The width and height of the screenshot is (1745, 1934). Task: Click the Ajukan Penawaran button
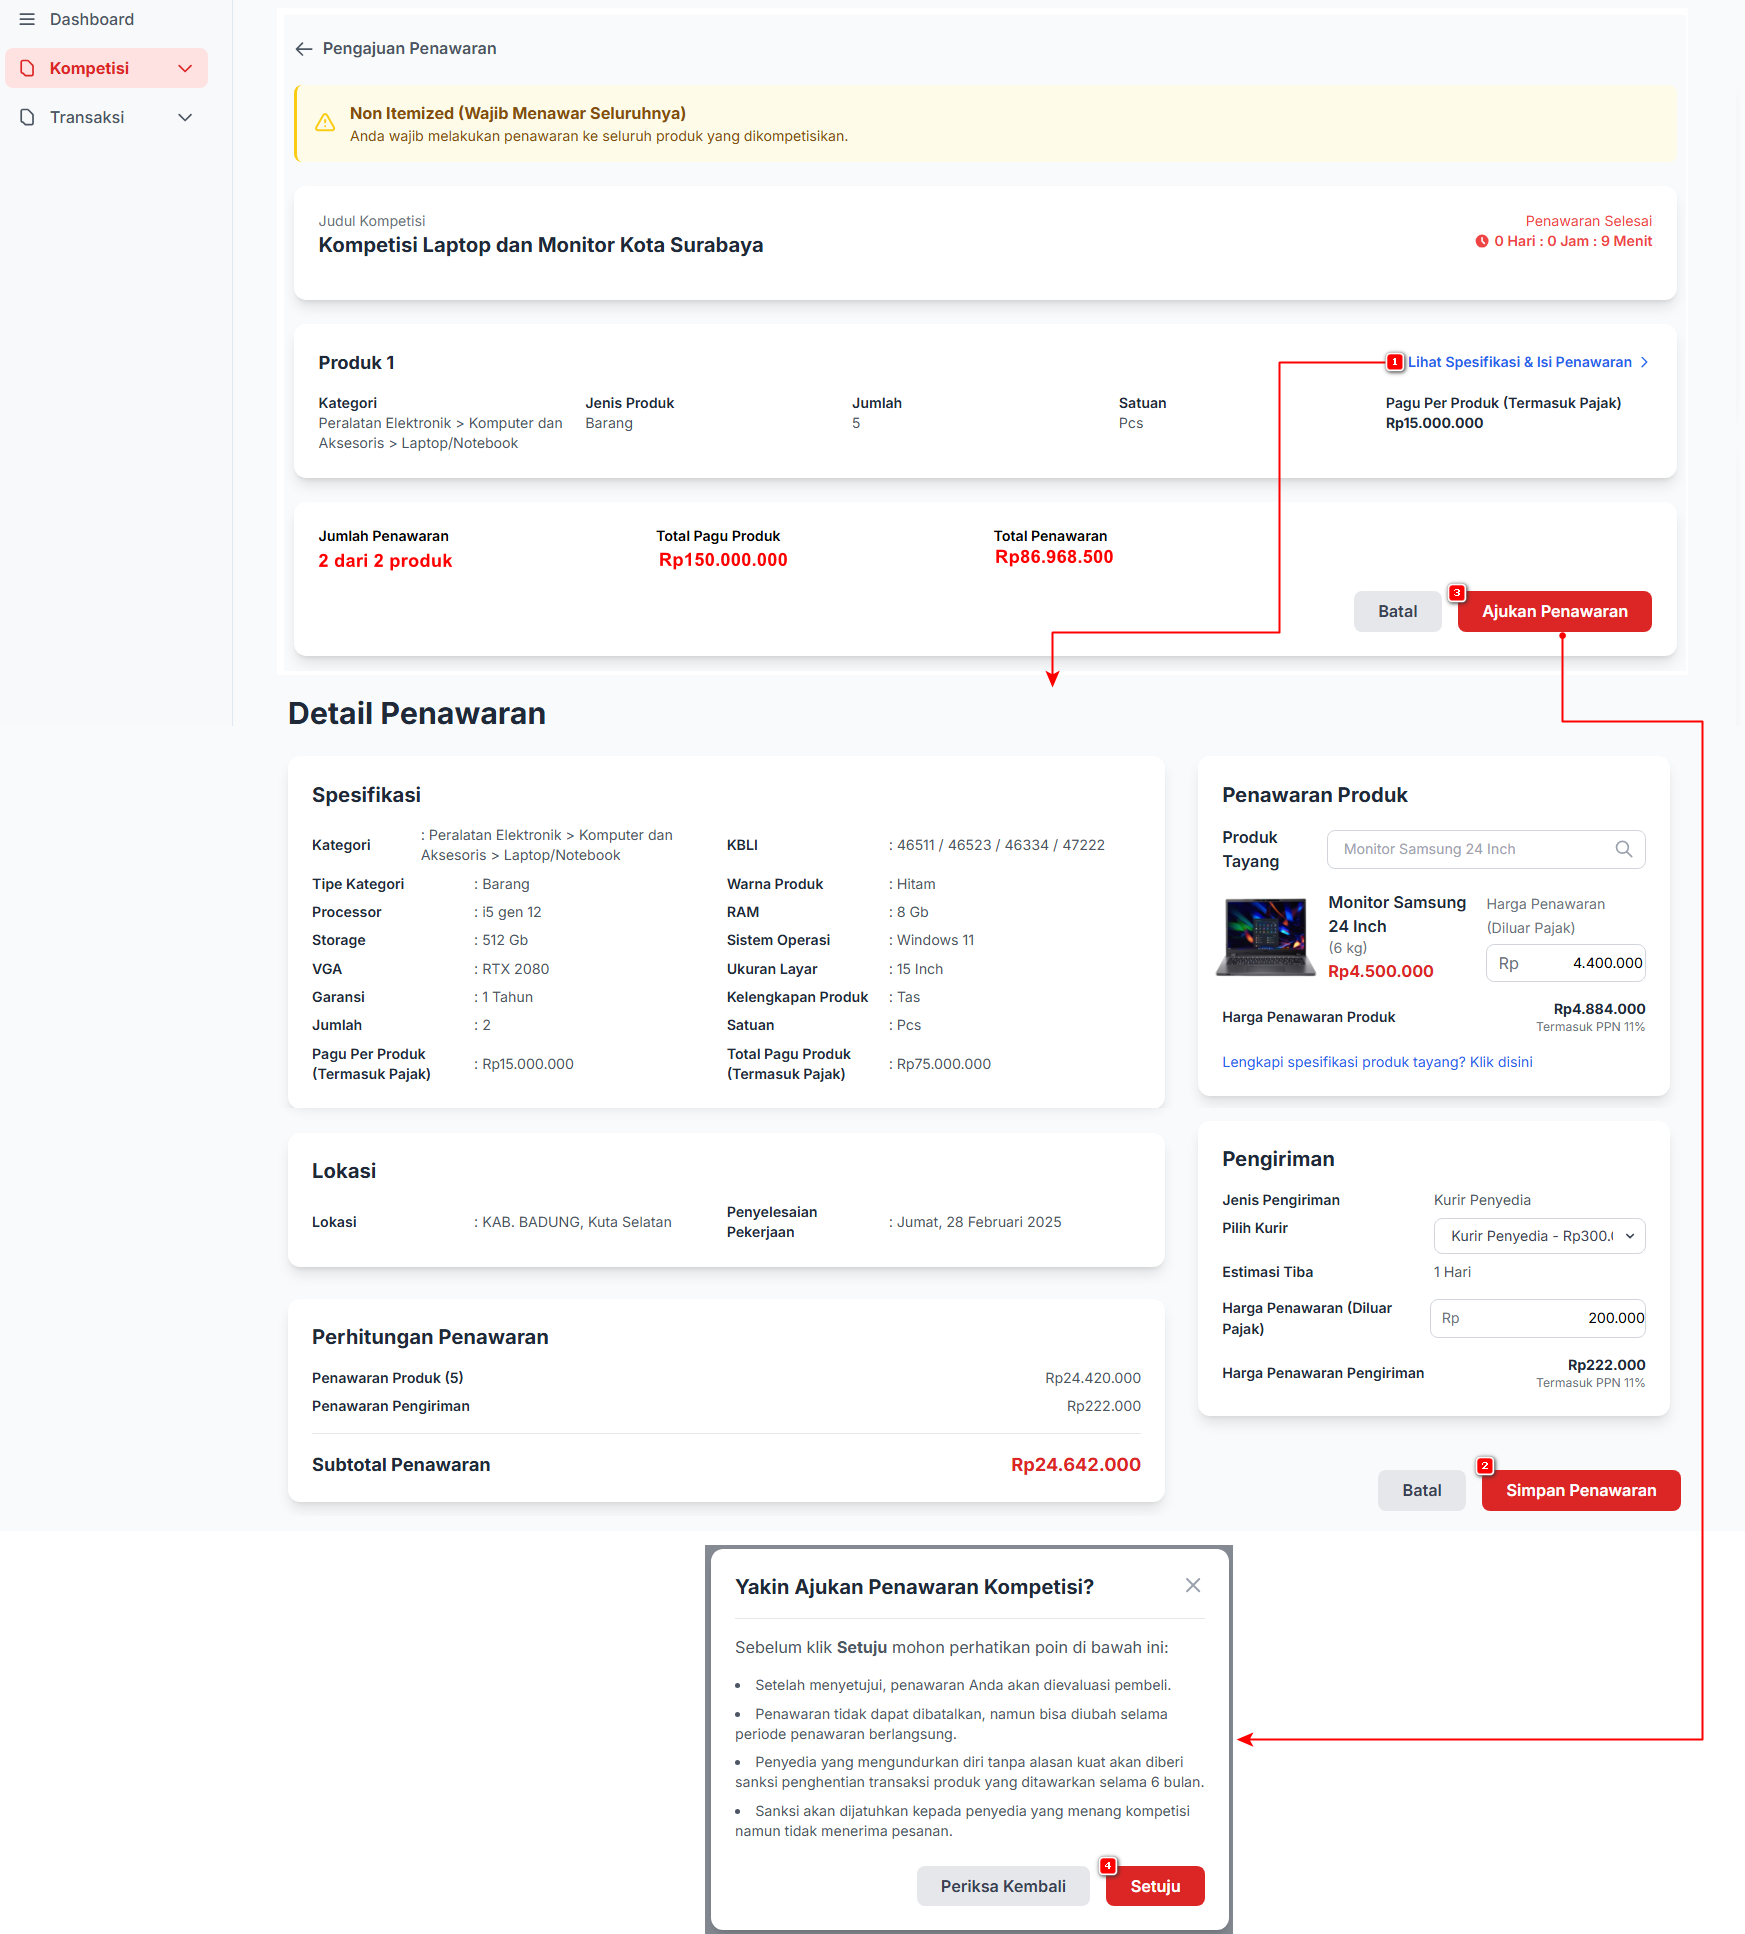point(1554,611)
